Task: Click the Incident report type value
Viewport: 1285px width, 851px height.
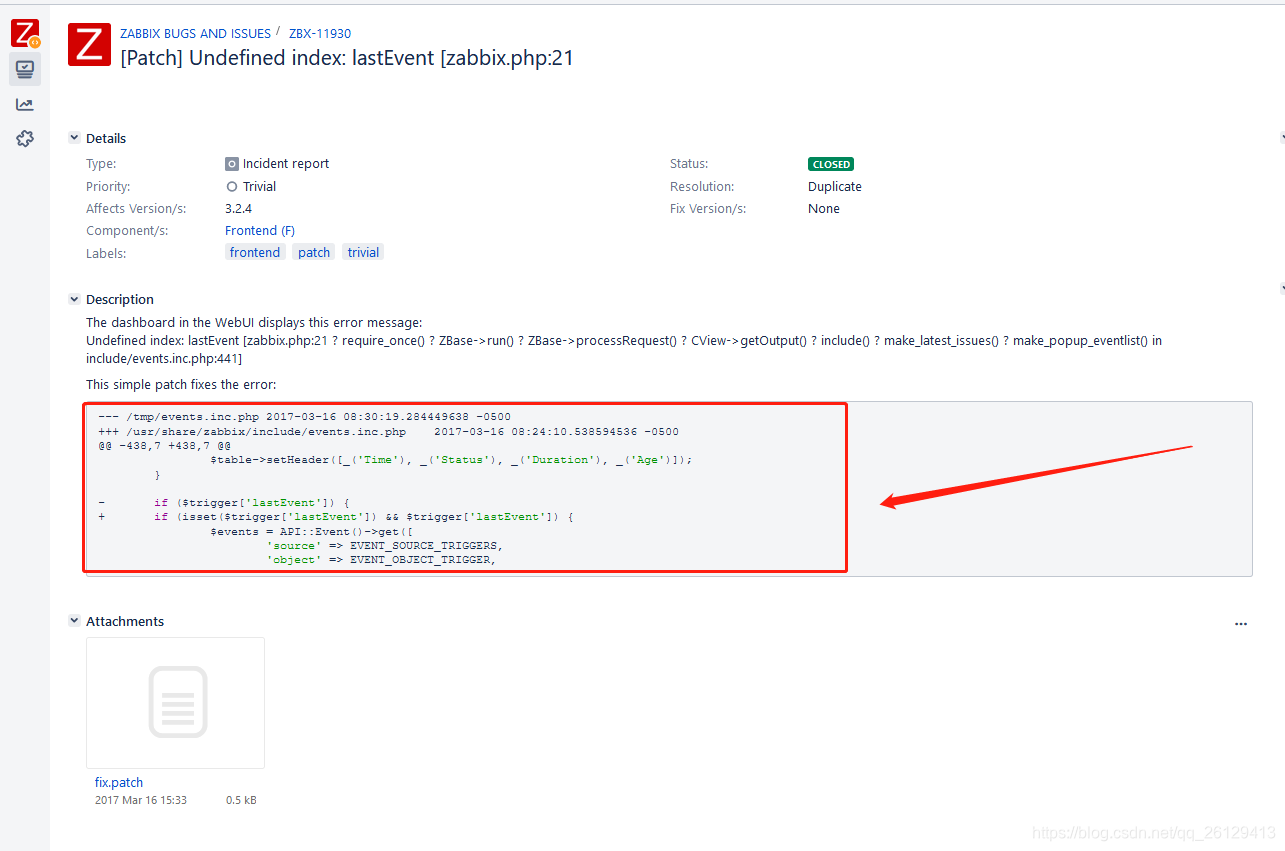Action: (286, 164)
